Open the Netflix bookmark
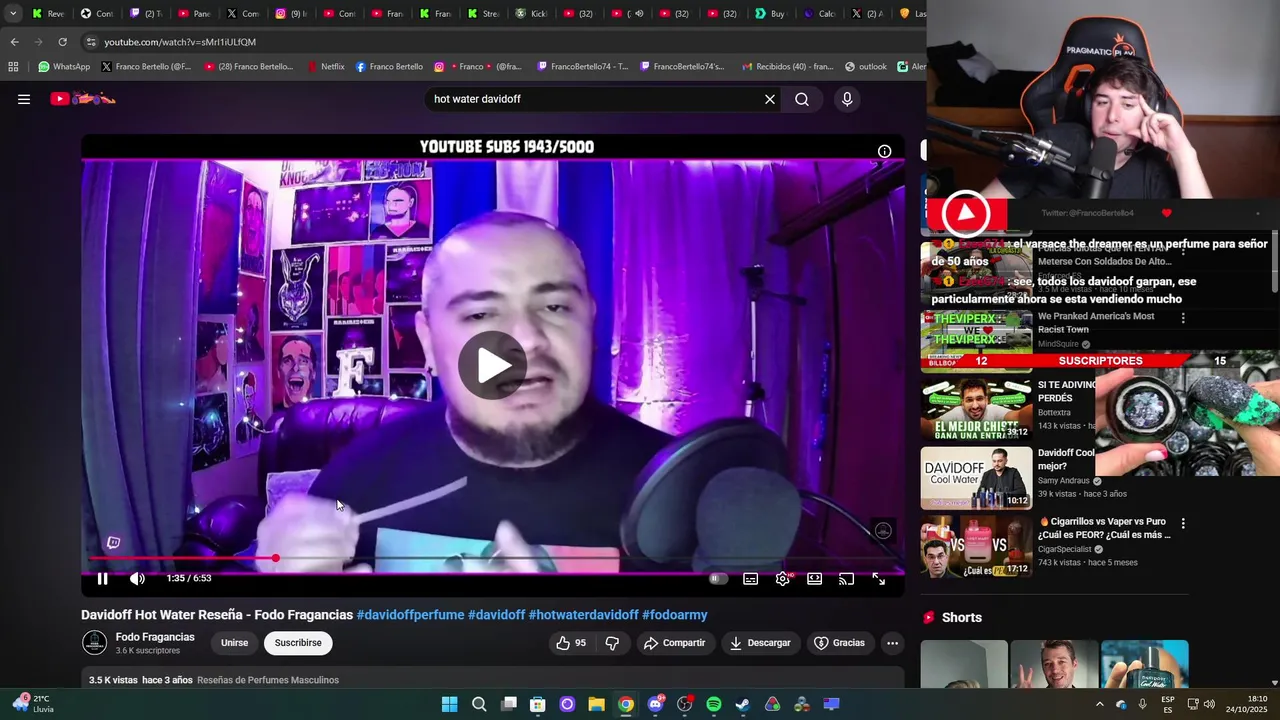Viewport: 1280px width, 720px height. coord(326,67)
